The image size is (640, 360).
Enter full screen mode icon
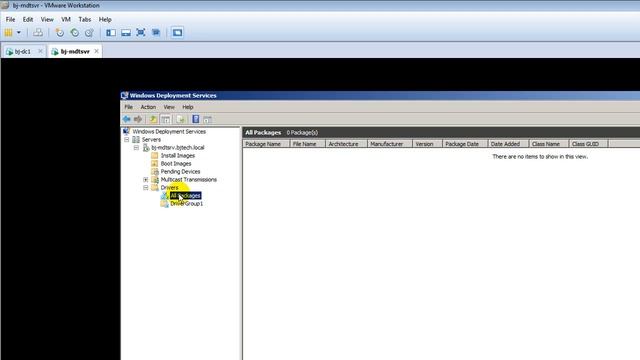click(x=141, y=33)
